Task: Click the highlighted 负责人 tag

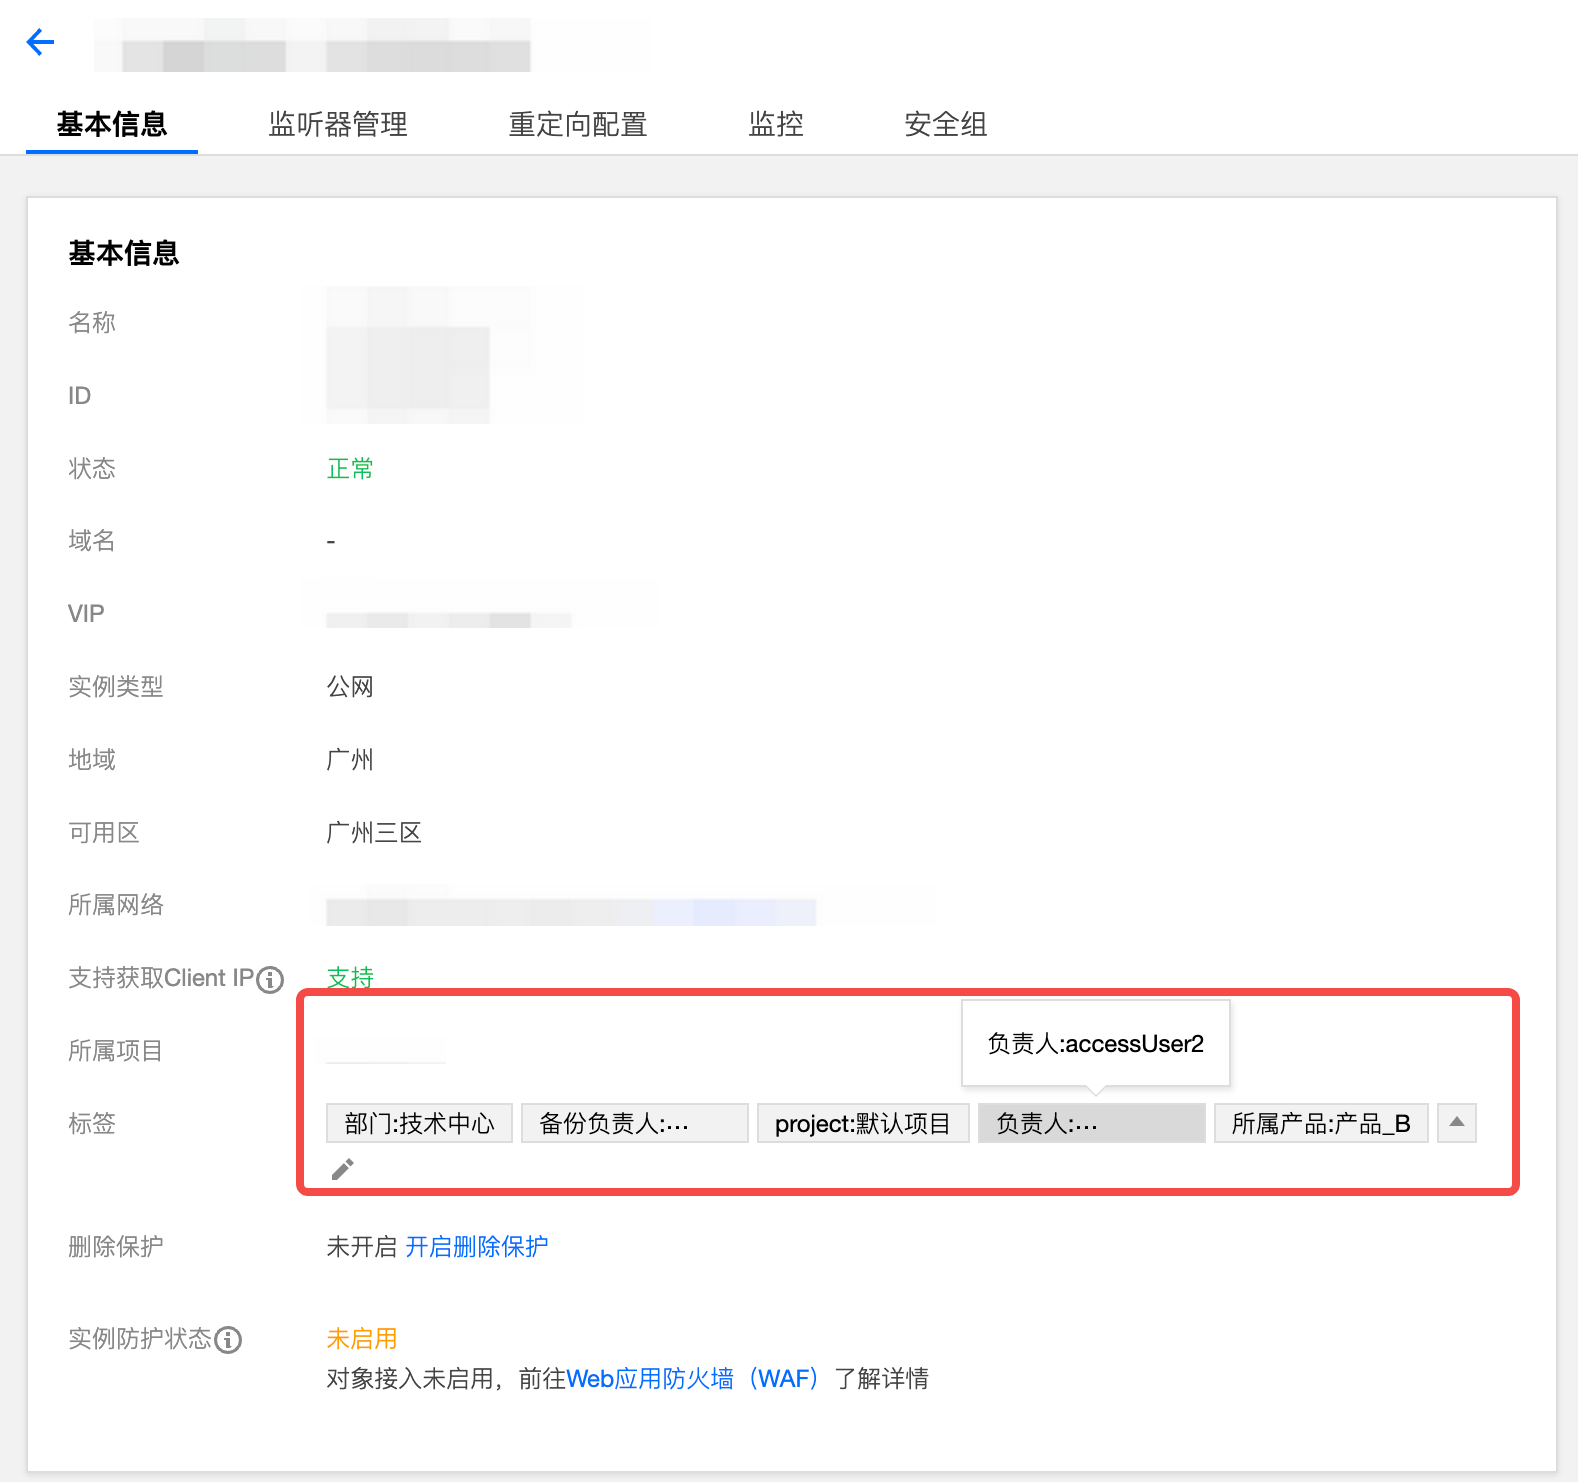Action: pos(1091,1124)
